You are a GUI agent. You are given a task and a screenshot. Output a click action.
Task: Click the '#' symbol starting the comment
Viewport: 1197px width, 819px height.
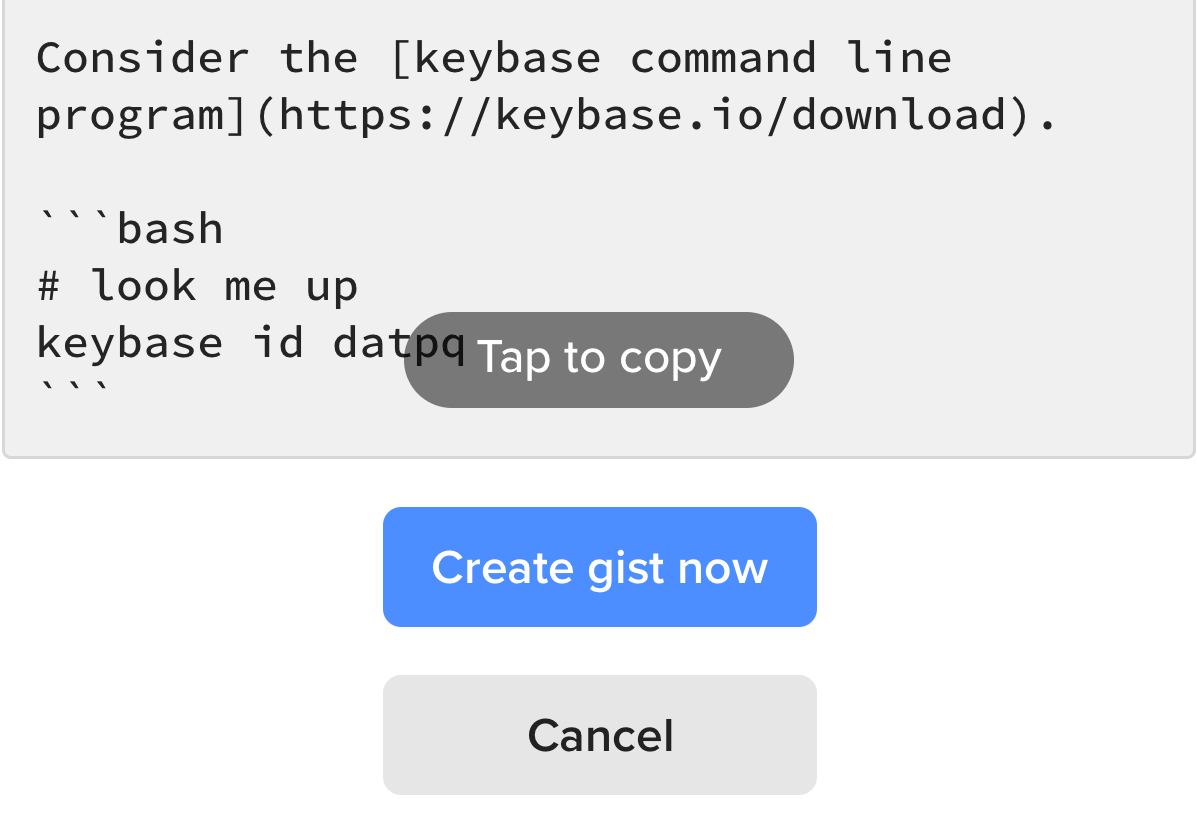[49, 287]
